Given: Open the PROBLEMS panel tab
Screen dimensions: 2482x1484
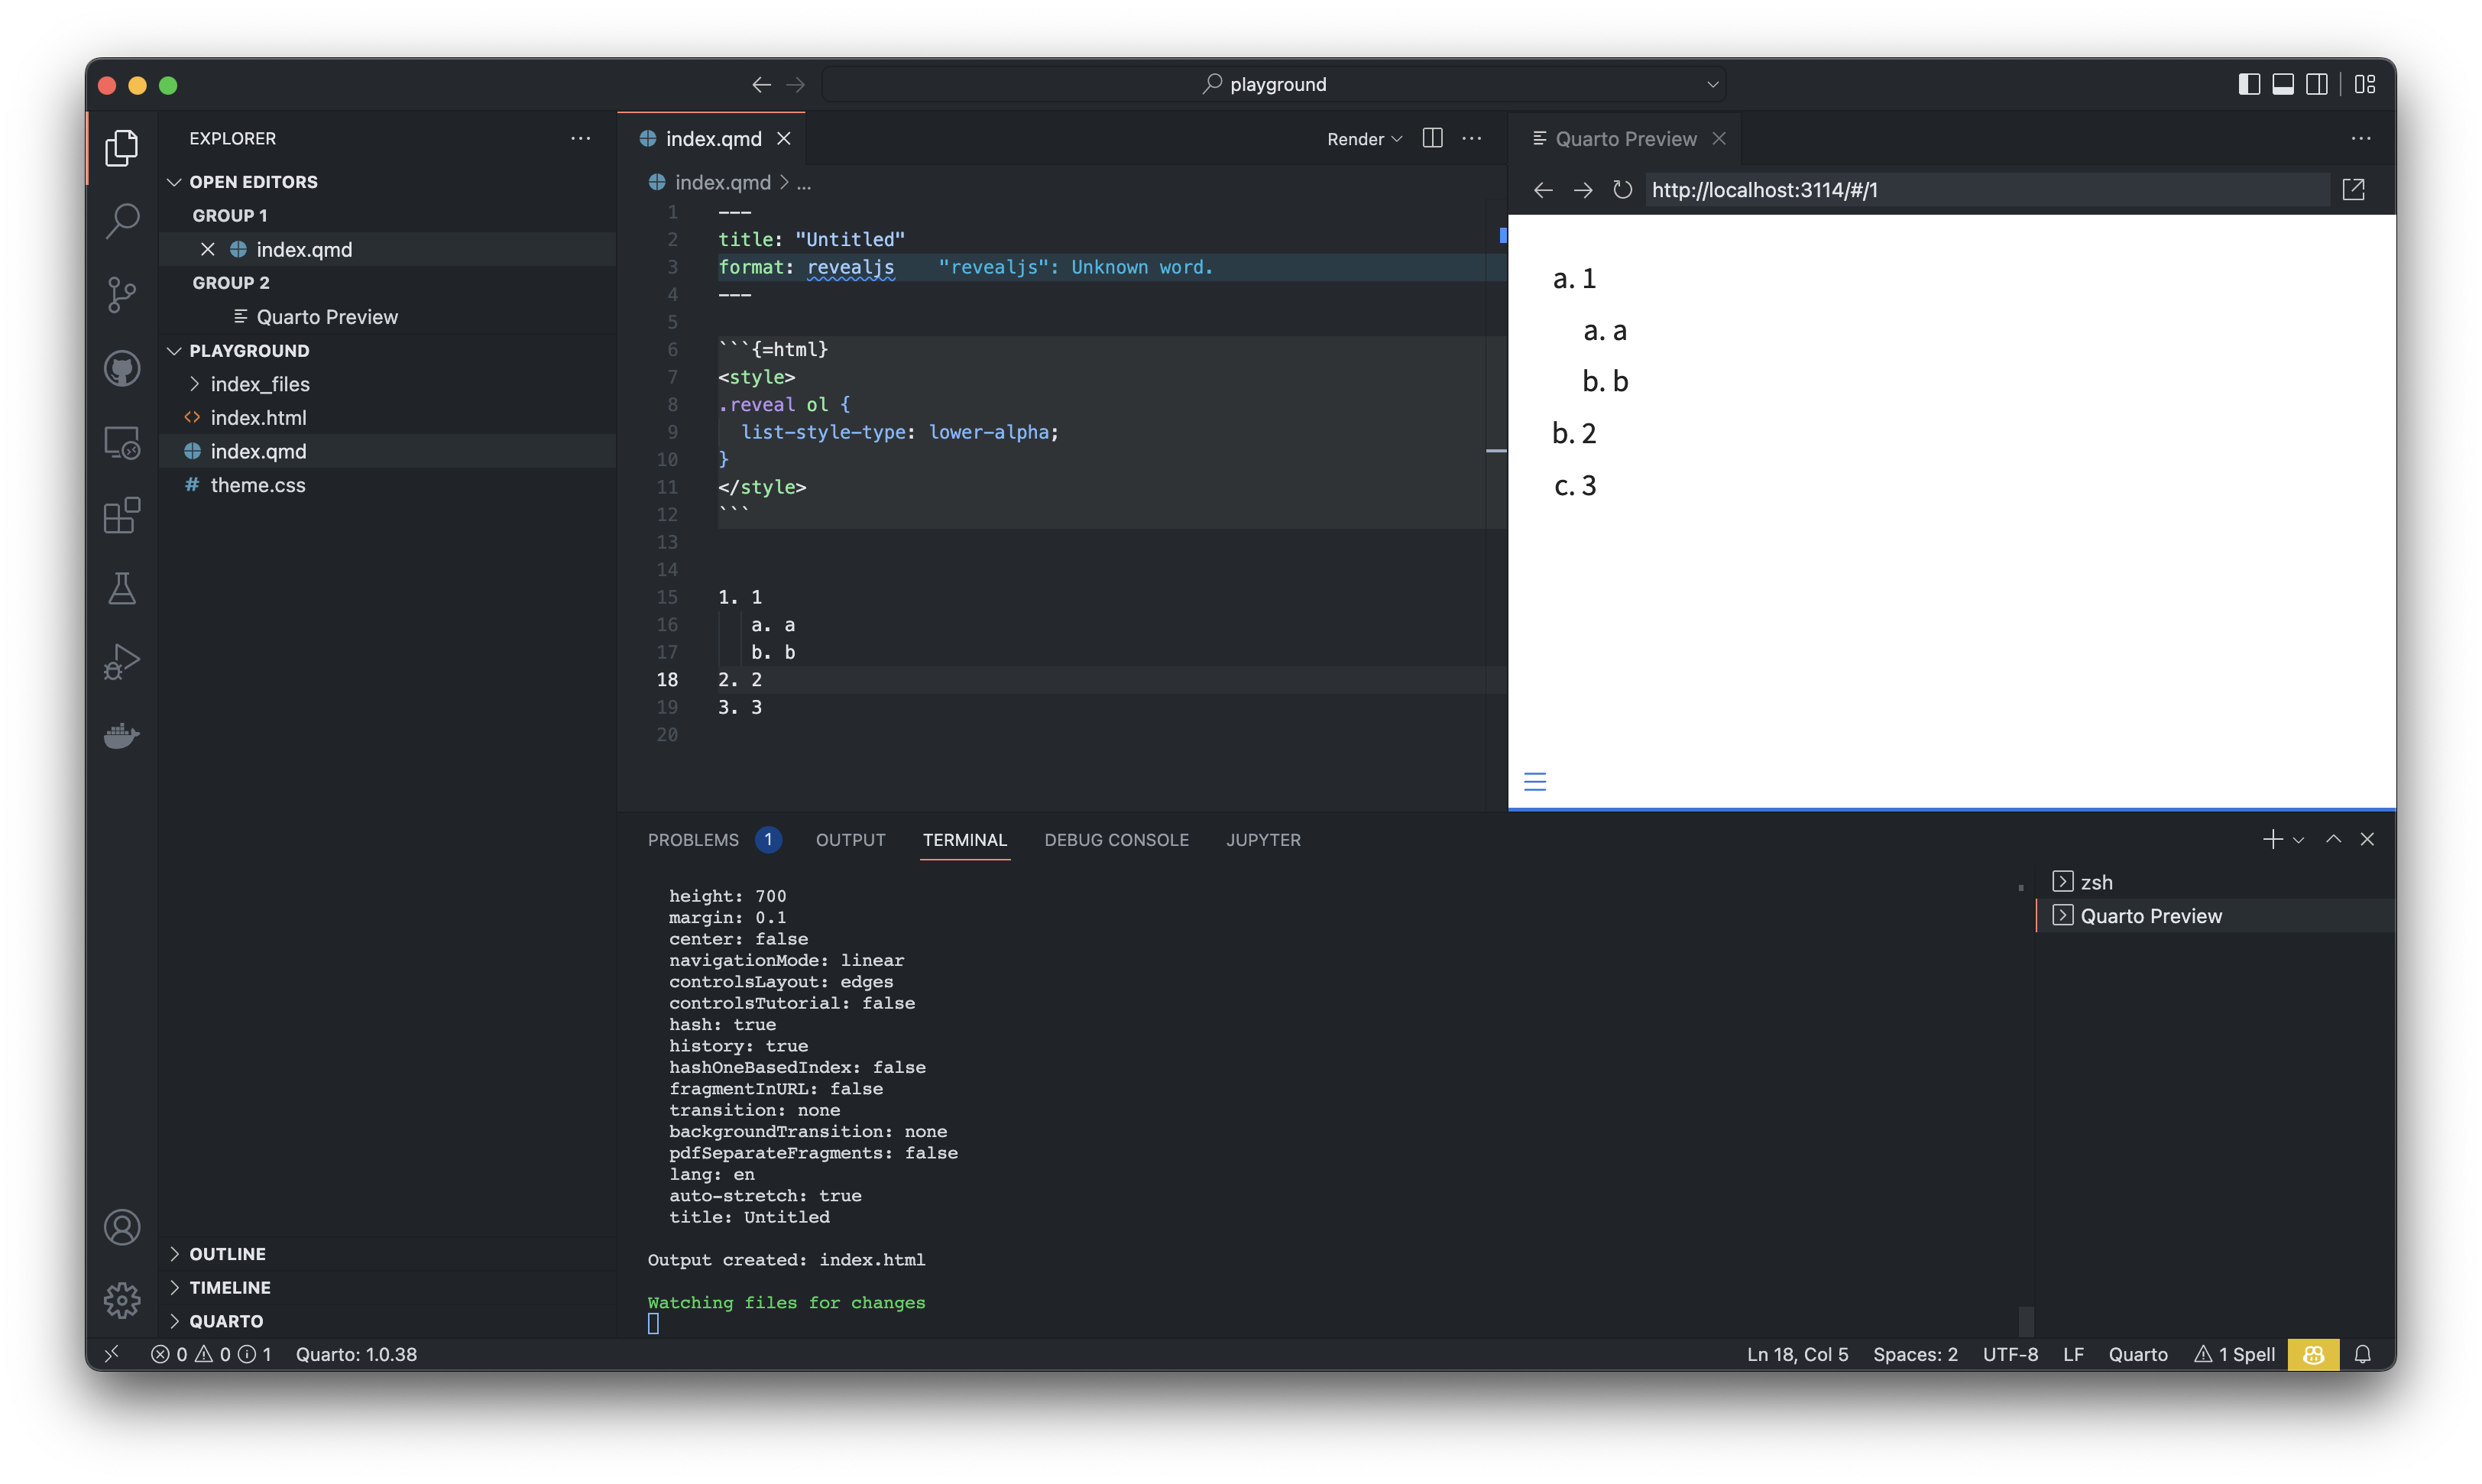Looking at the screenshot, I should click(693, 840).
